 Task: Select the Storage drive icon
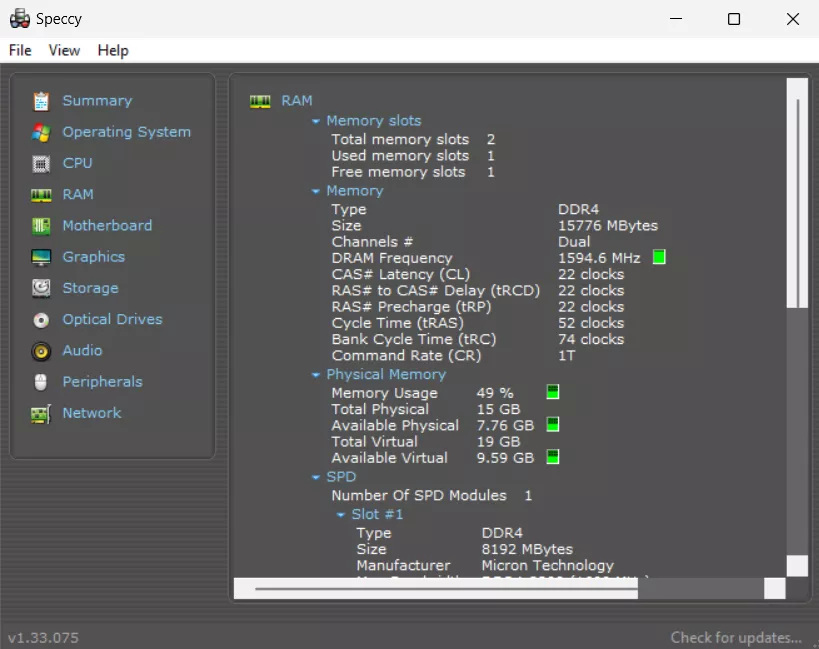point(41,288)
